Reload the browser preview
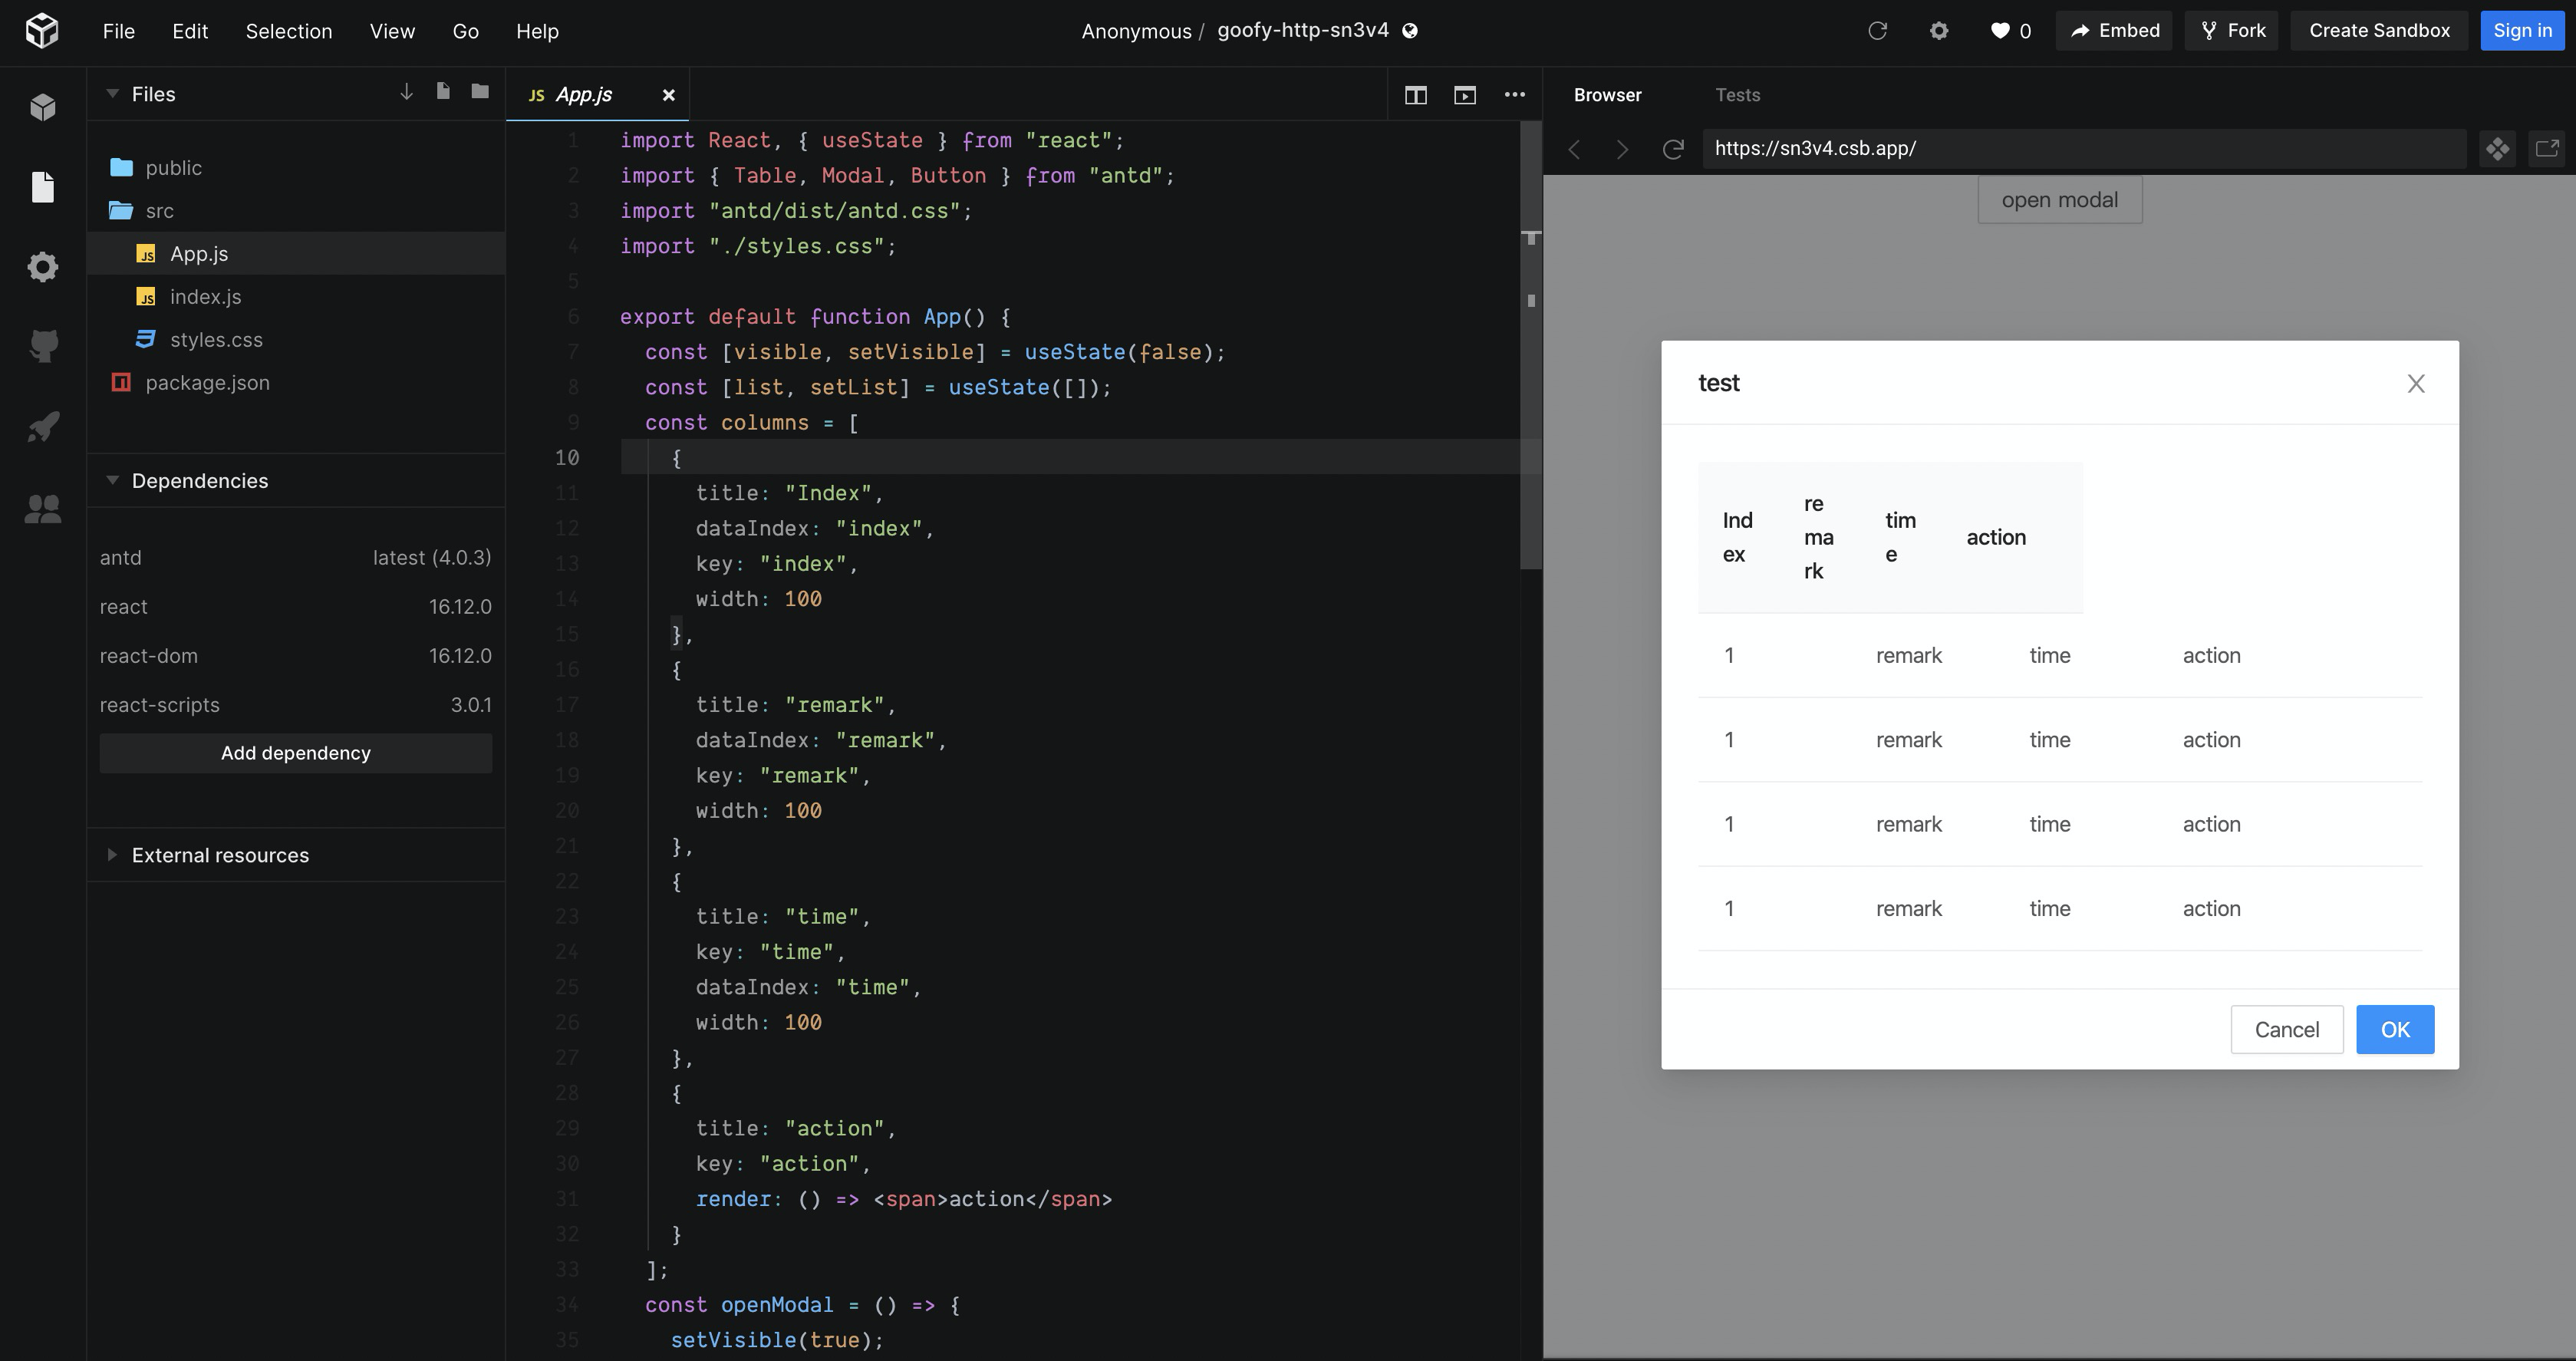The height and width of the screenshot is (1361, 2576). [x=1673, y=148]
